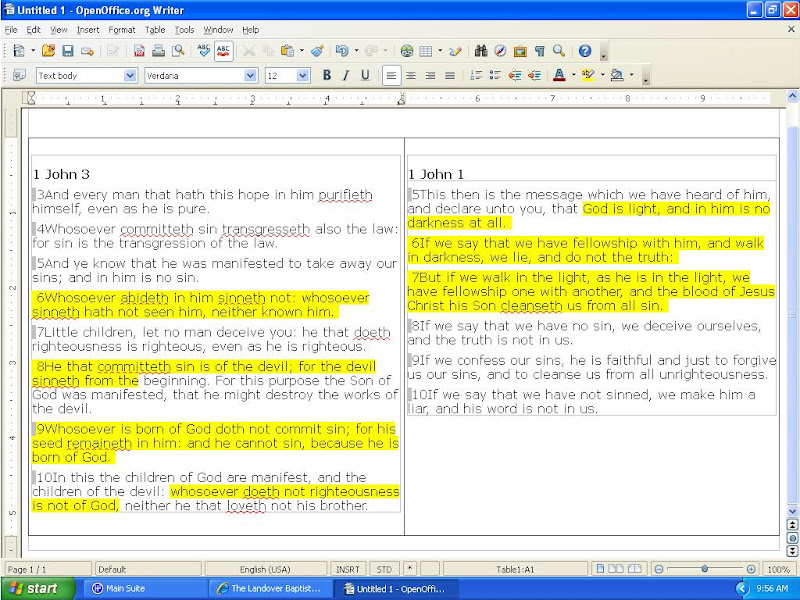
Task: Toggle AutoSpellcheck ABC button
Action: [x=223, y=51]
